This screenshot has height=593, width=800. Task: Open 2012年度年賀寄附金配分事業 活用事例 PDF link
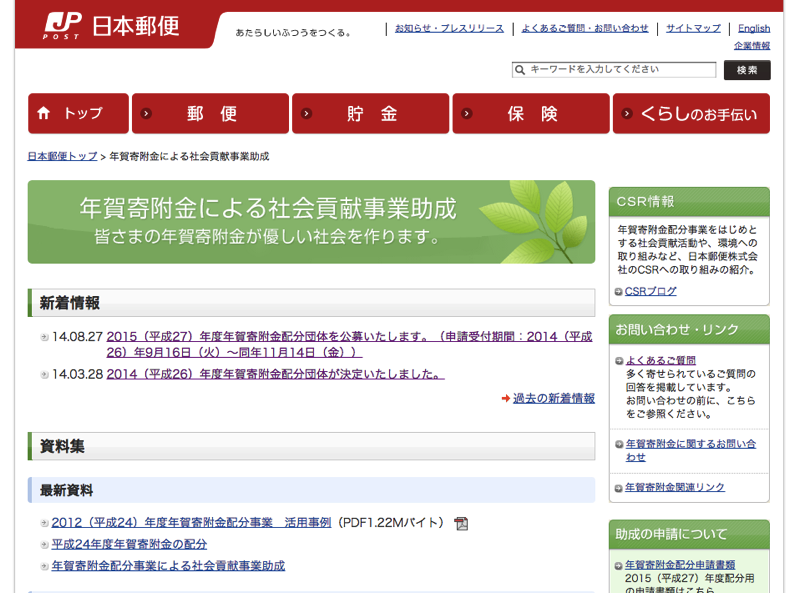pyautogui.click(x=191, y=523)
